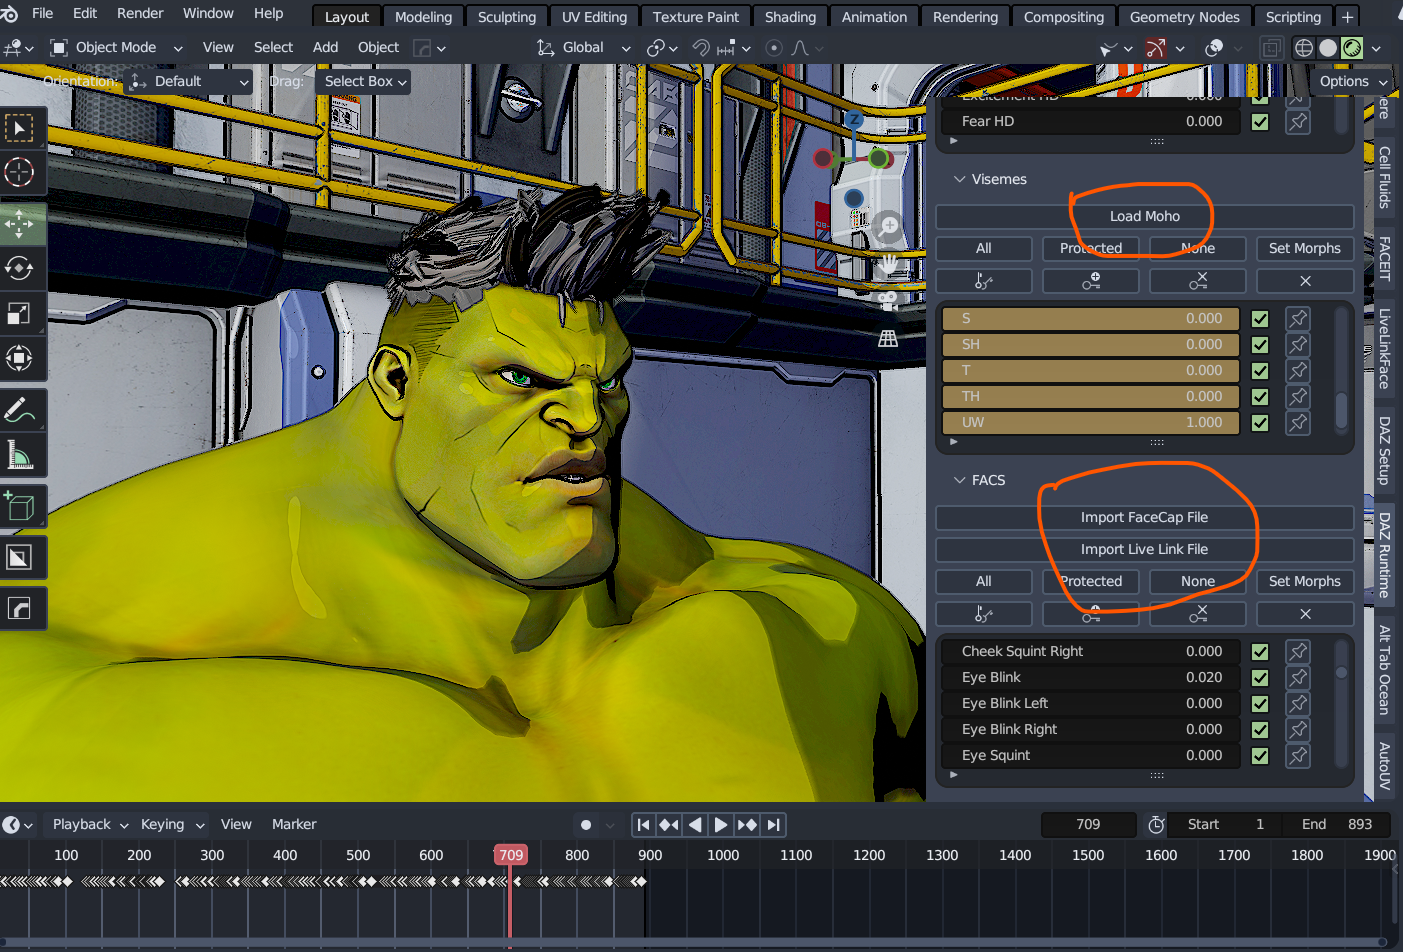The width and height of the screenshot is (1403, 952).
Task: Open the Object Mode dropdown
Action: pyautogui.click(x=117, y=47)
